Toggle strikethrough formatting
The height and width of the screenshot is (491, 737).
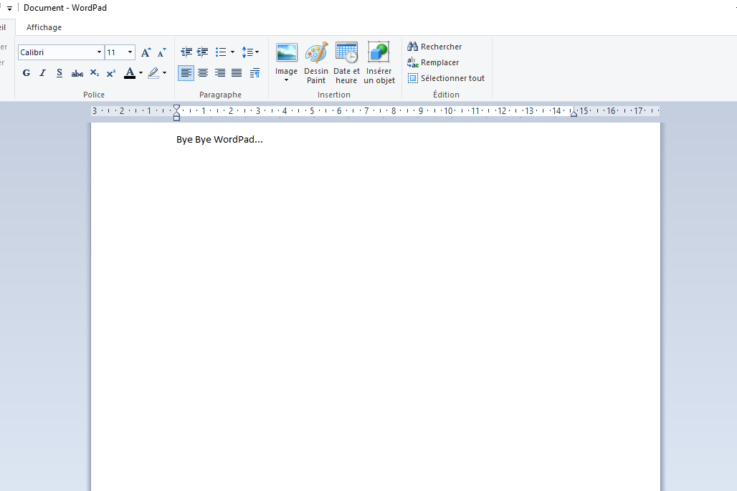(x=77, y=73)
